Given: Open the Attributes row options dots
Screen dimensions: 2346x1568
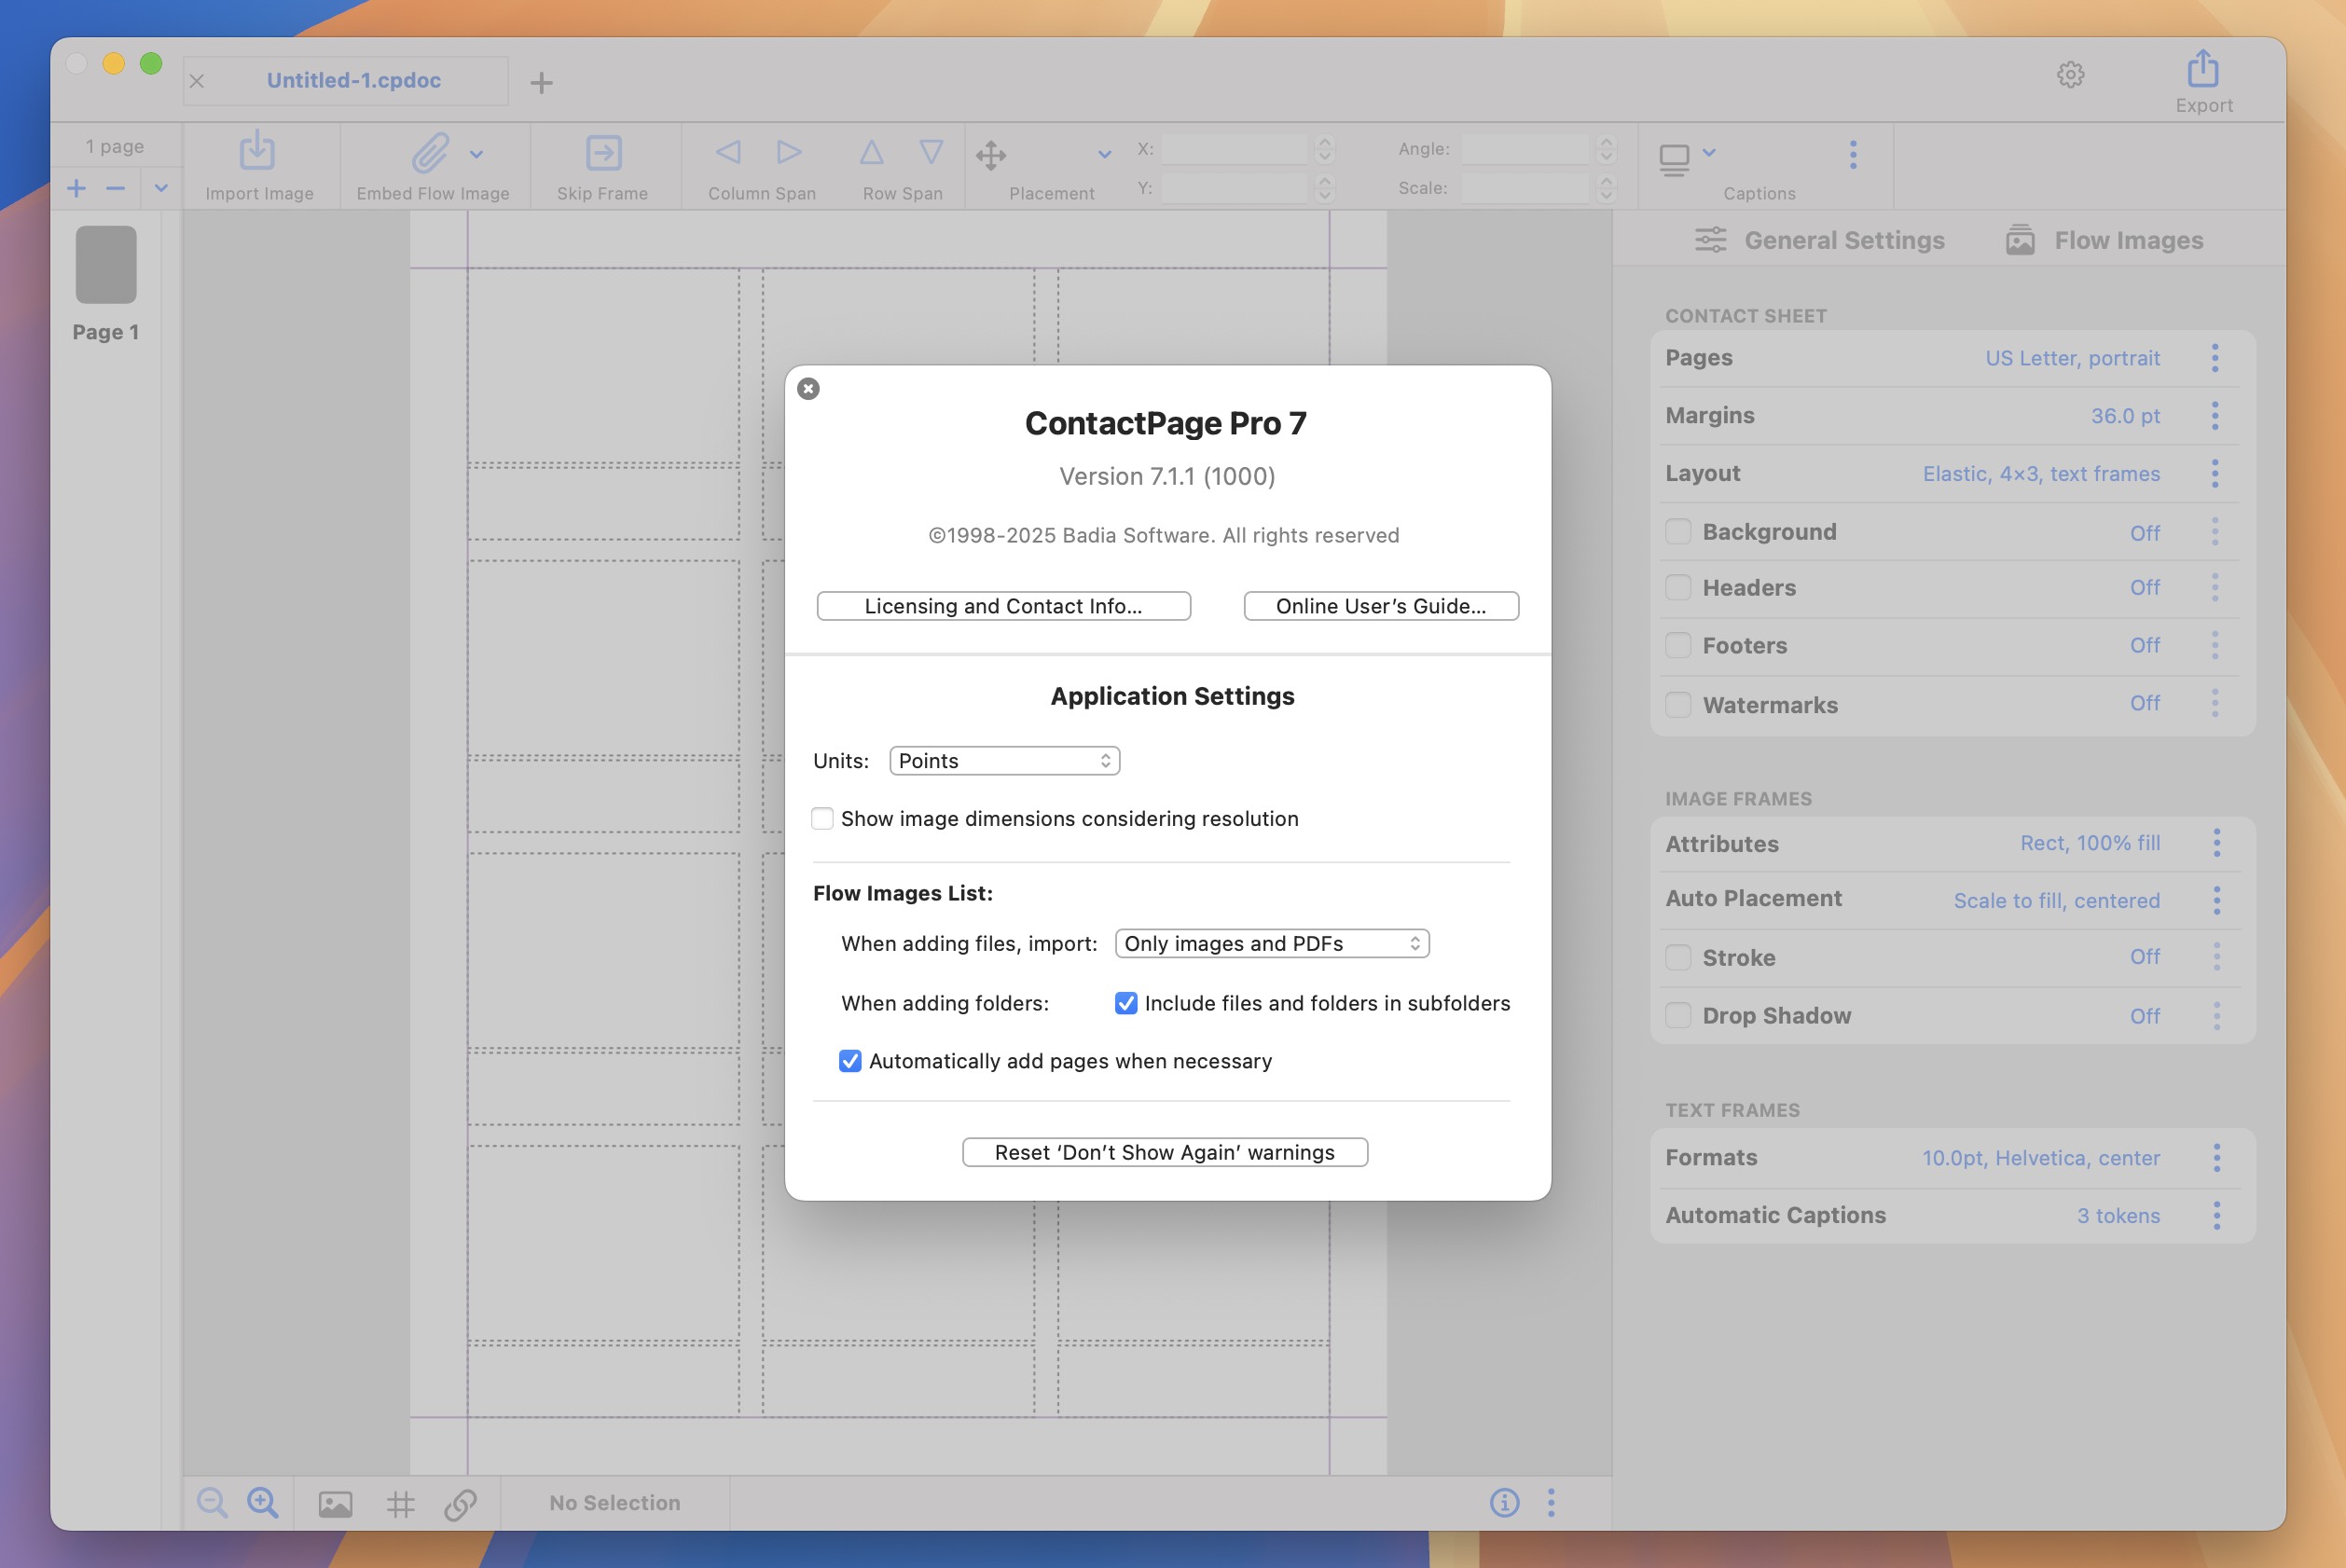Looking at the screenshot, I should pyautogui.click(x=2216, y=843).
